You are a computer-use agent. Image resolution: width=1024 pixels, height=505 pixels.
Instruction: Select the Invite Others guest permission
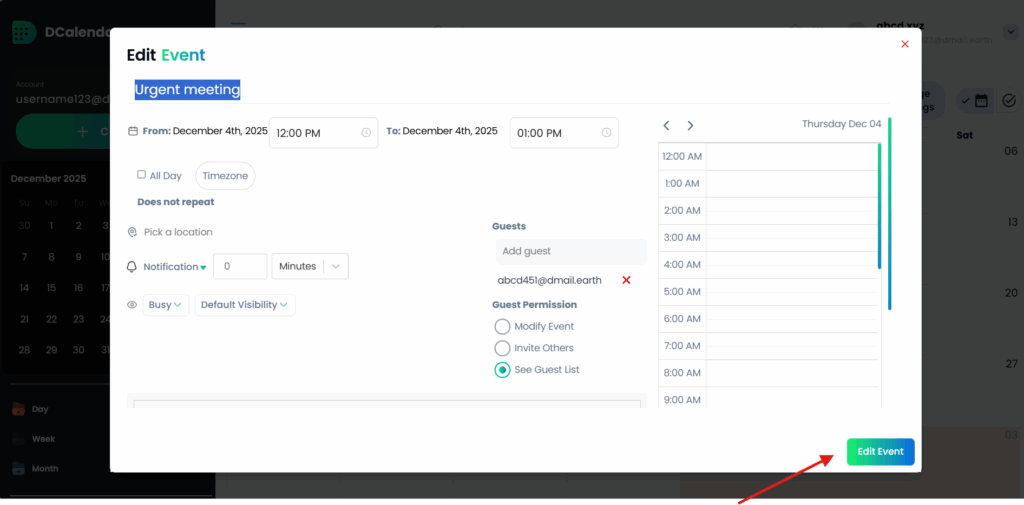click(502, 348)
